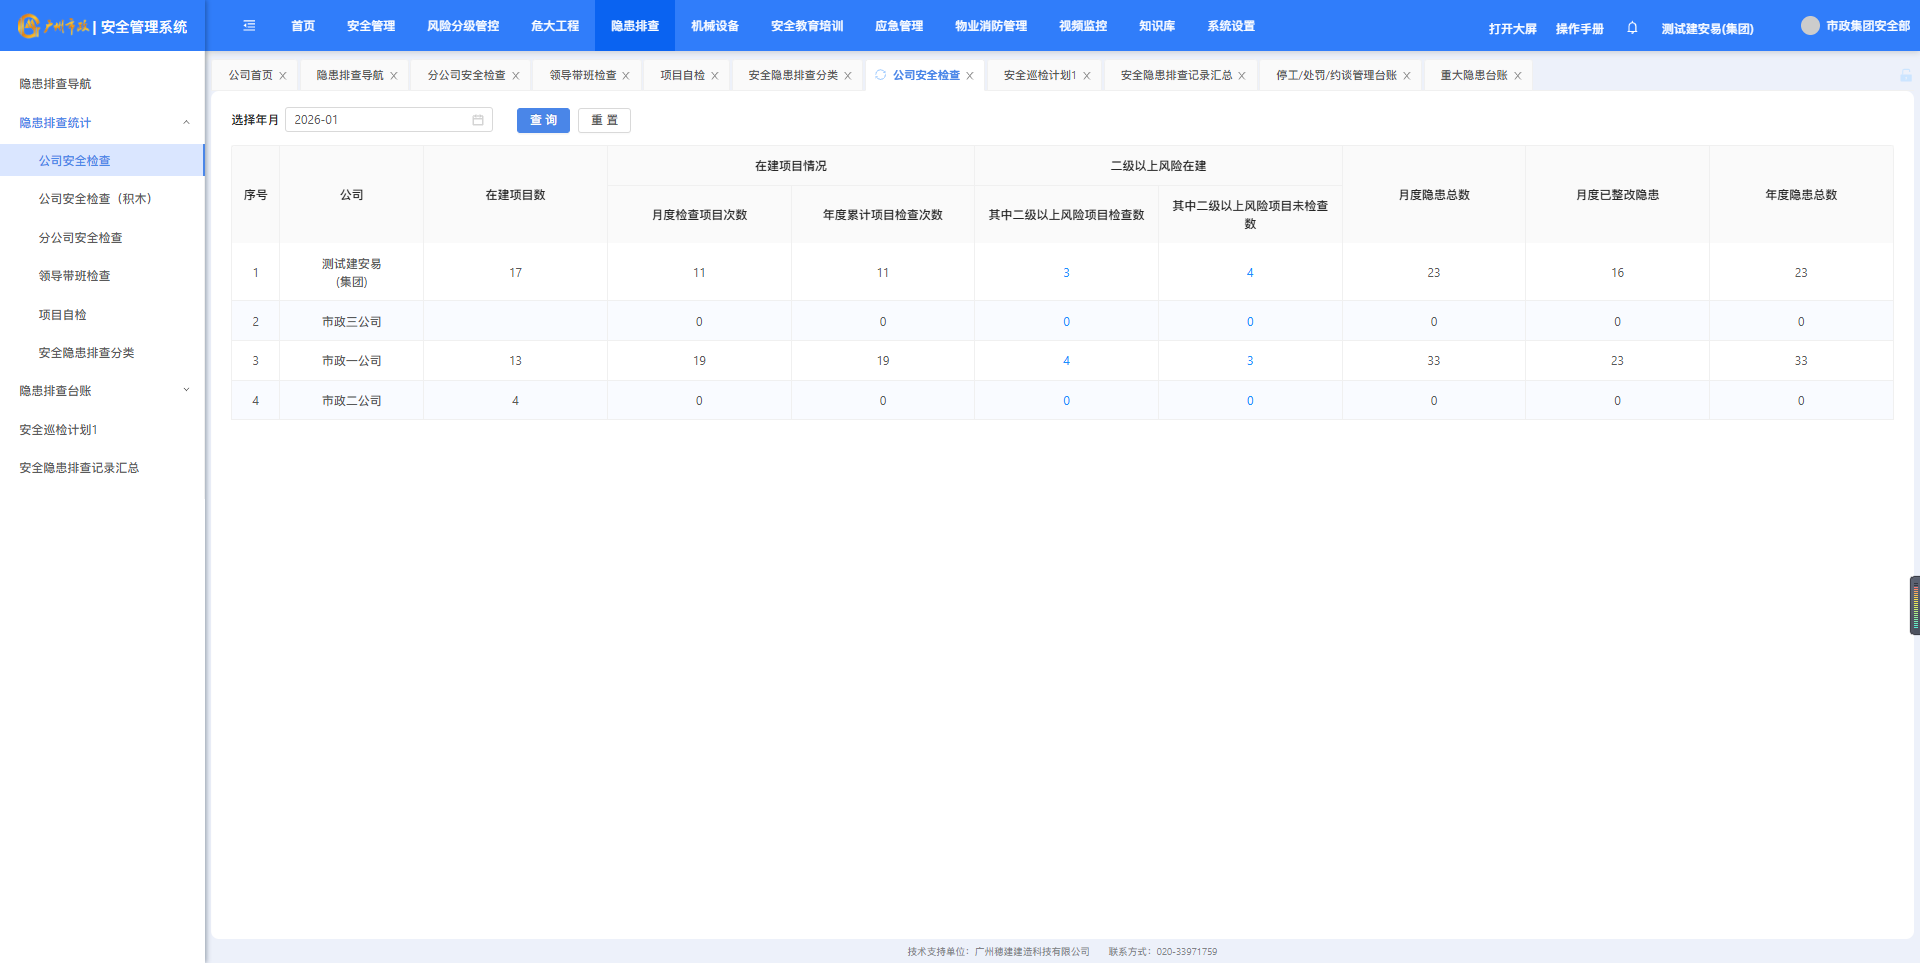This screenshot has height=963, width=1920.
Task: Click the user avatar icon
Action: (x=1809, y=26)
